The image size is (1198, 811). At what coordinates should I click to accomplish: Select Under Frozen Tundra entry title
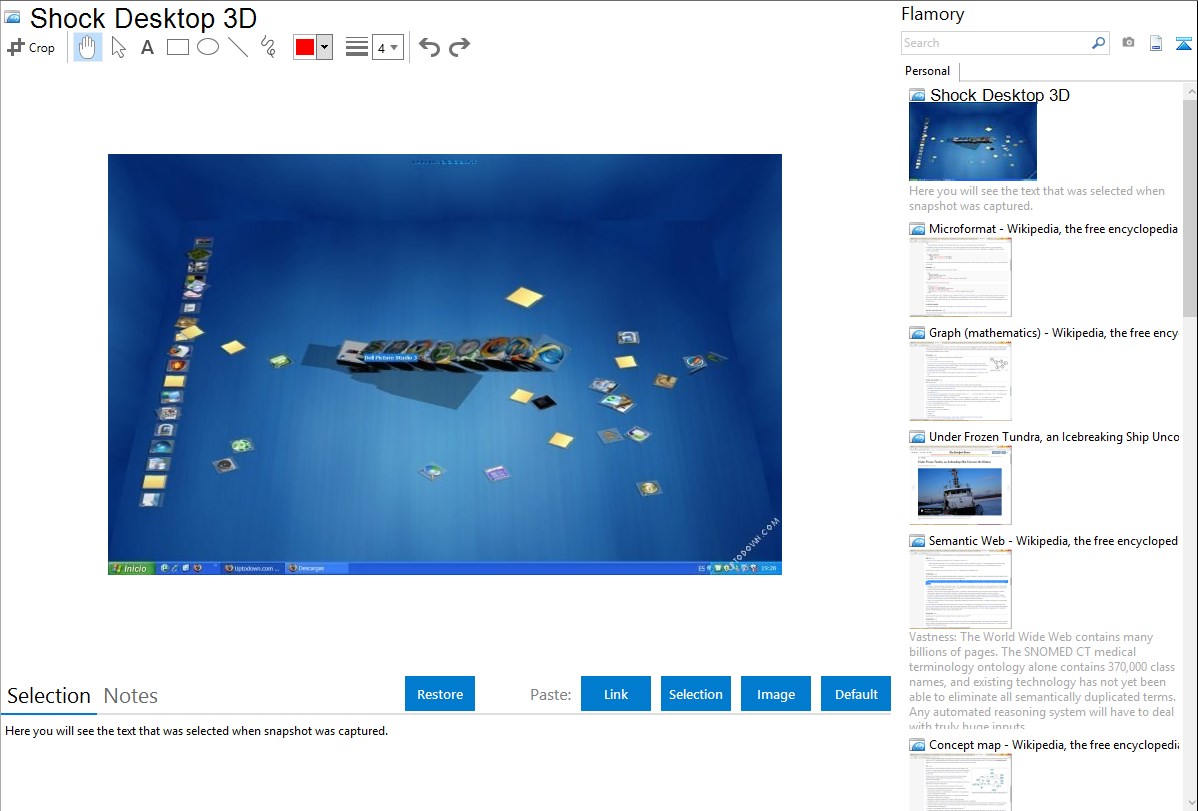coord(1054,436)
